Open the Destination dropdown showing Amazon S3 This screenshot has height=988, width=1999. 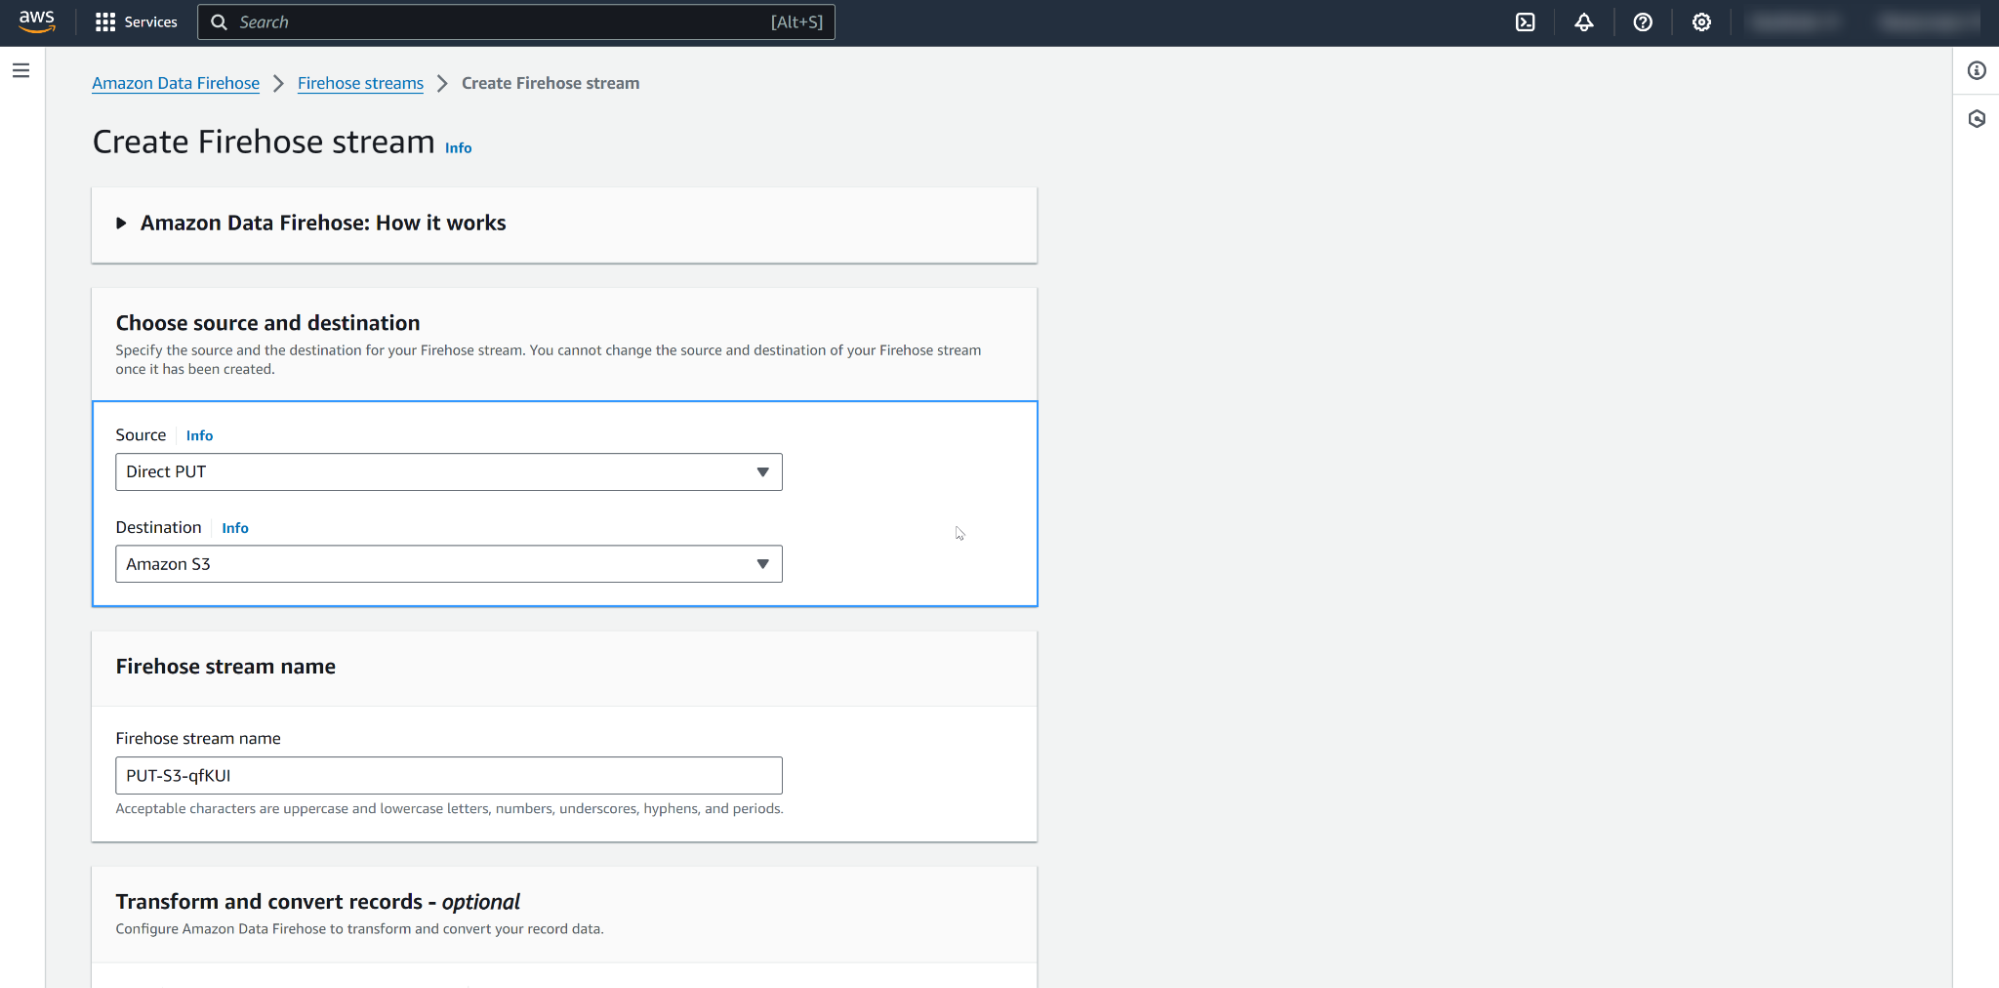[x=448, y=563]
